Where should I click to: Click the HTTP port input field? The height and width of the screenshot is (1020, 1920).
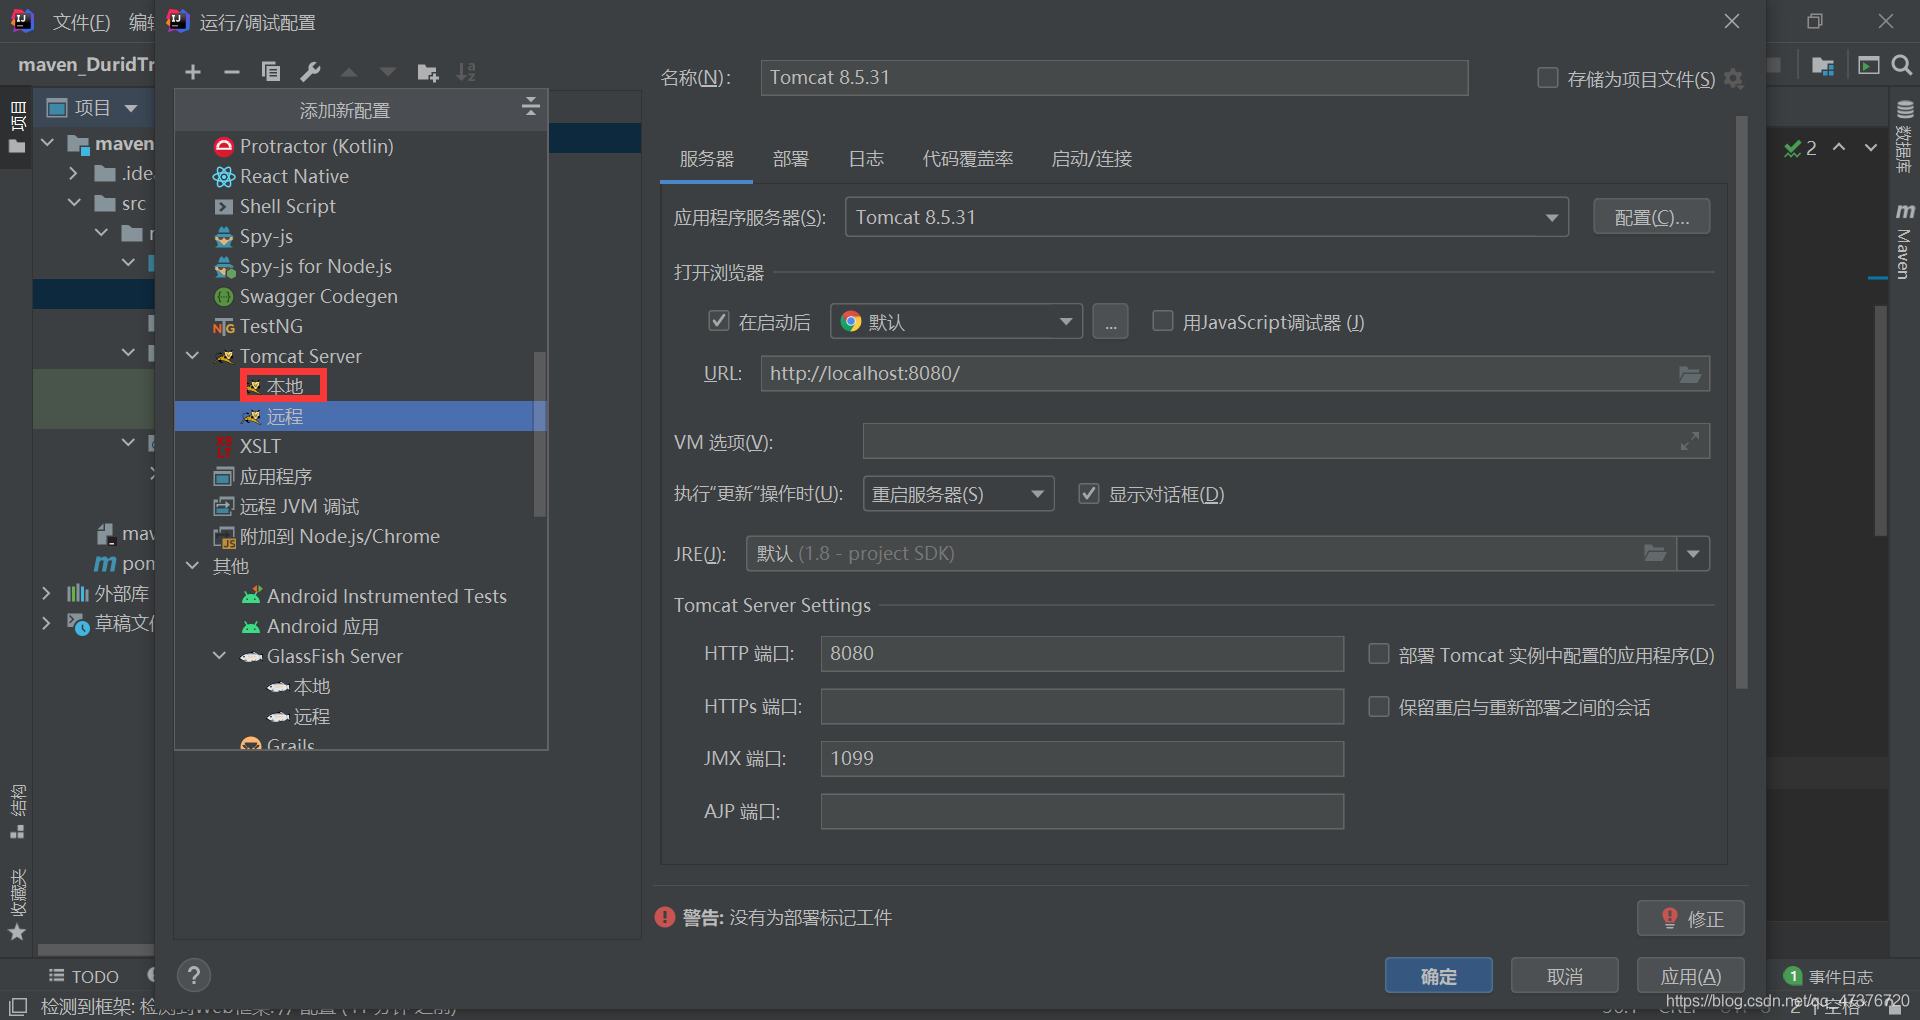tap(1082, 654)
